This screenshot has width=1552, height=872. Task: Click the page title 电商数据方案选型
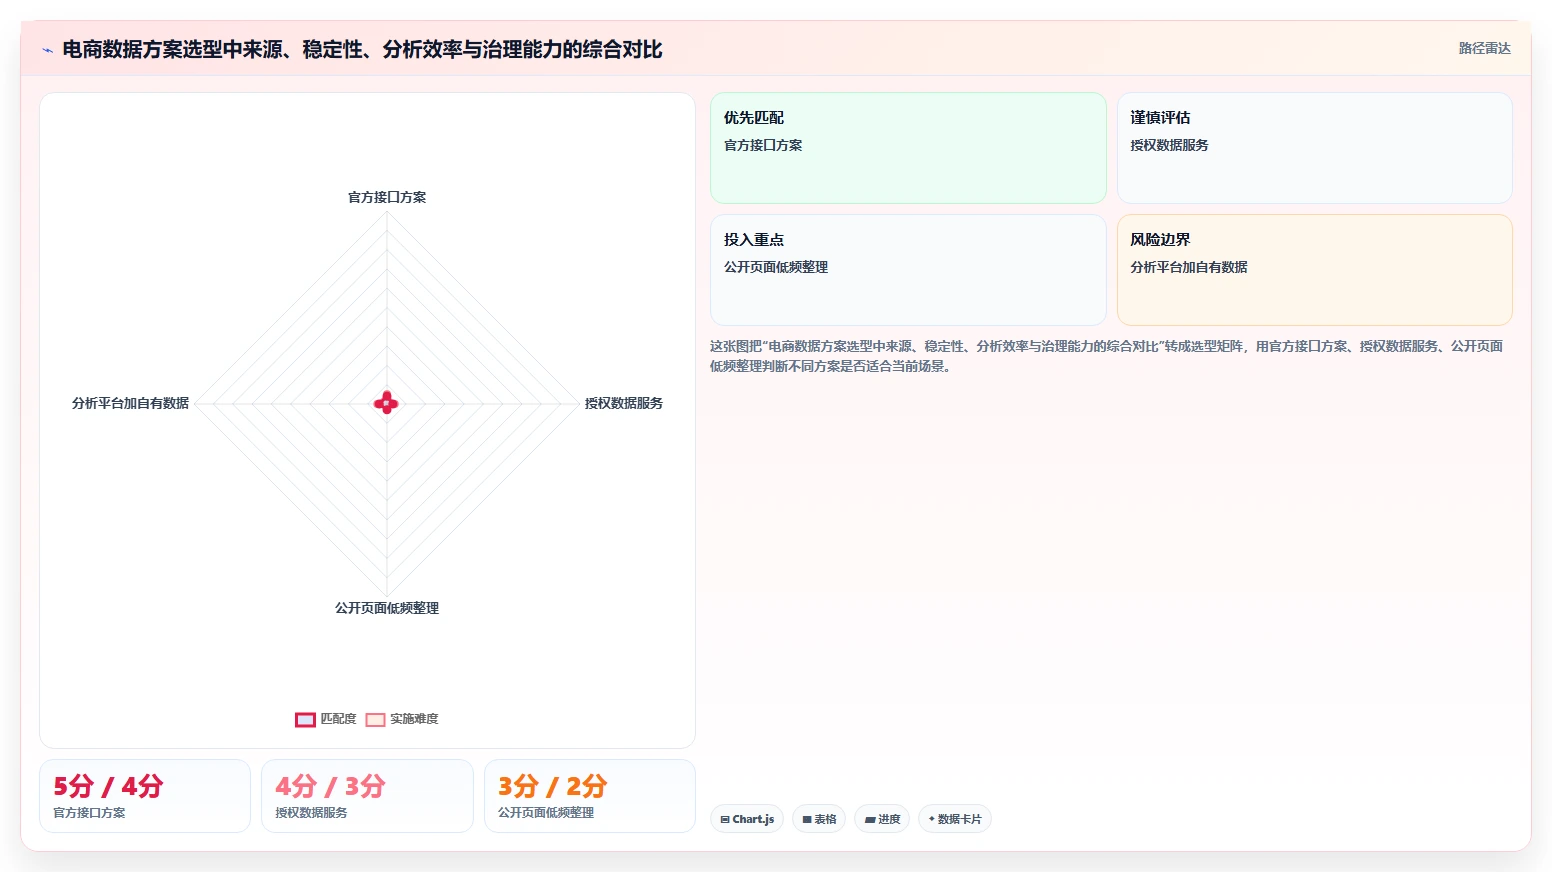362,50
